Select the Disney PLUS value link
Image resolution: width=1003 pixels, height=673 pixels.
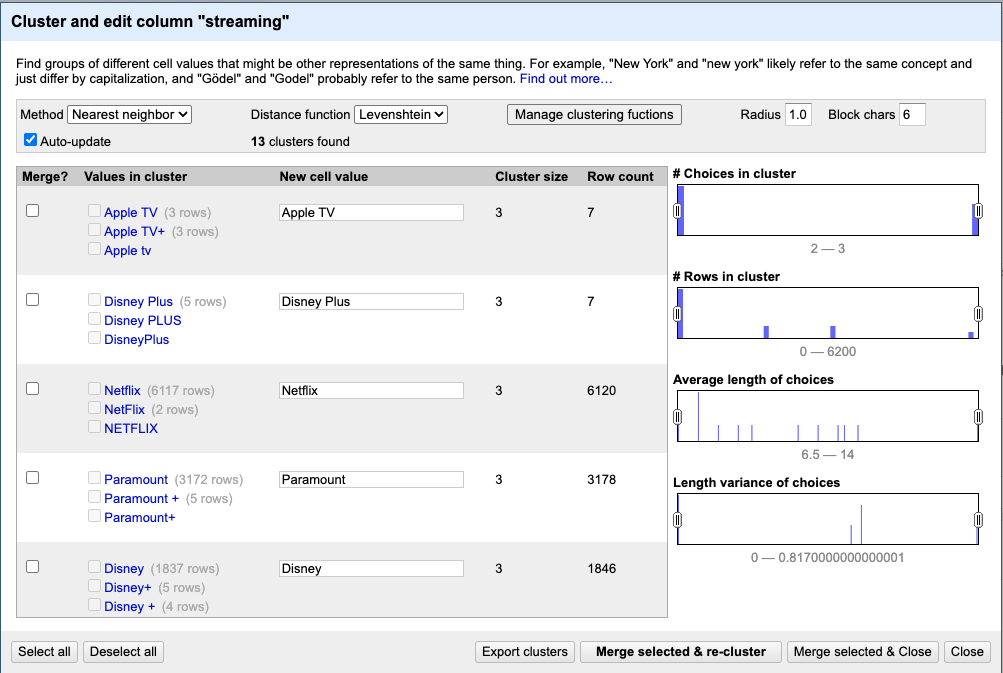(x=143, y=321)
